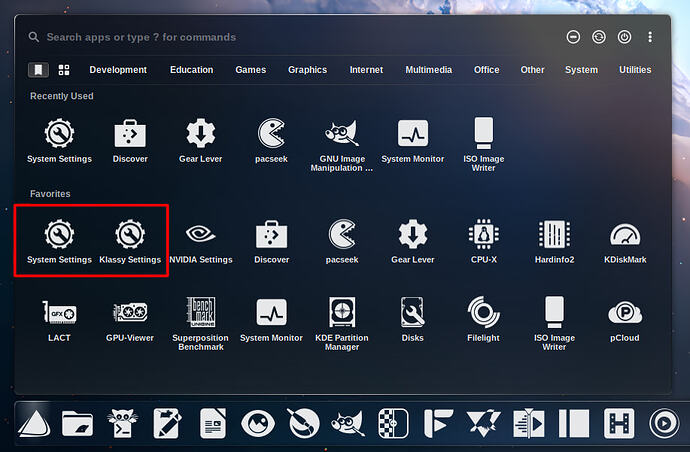The height and width of the screenshot is (452, 690).
Task: Click the search apps field
Action: (290, 37)
